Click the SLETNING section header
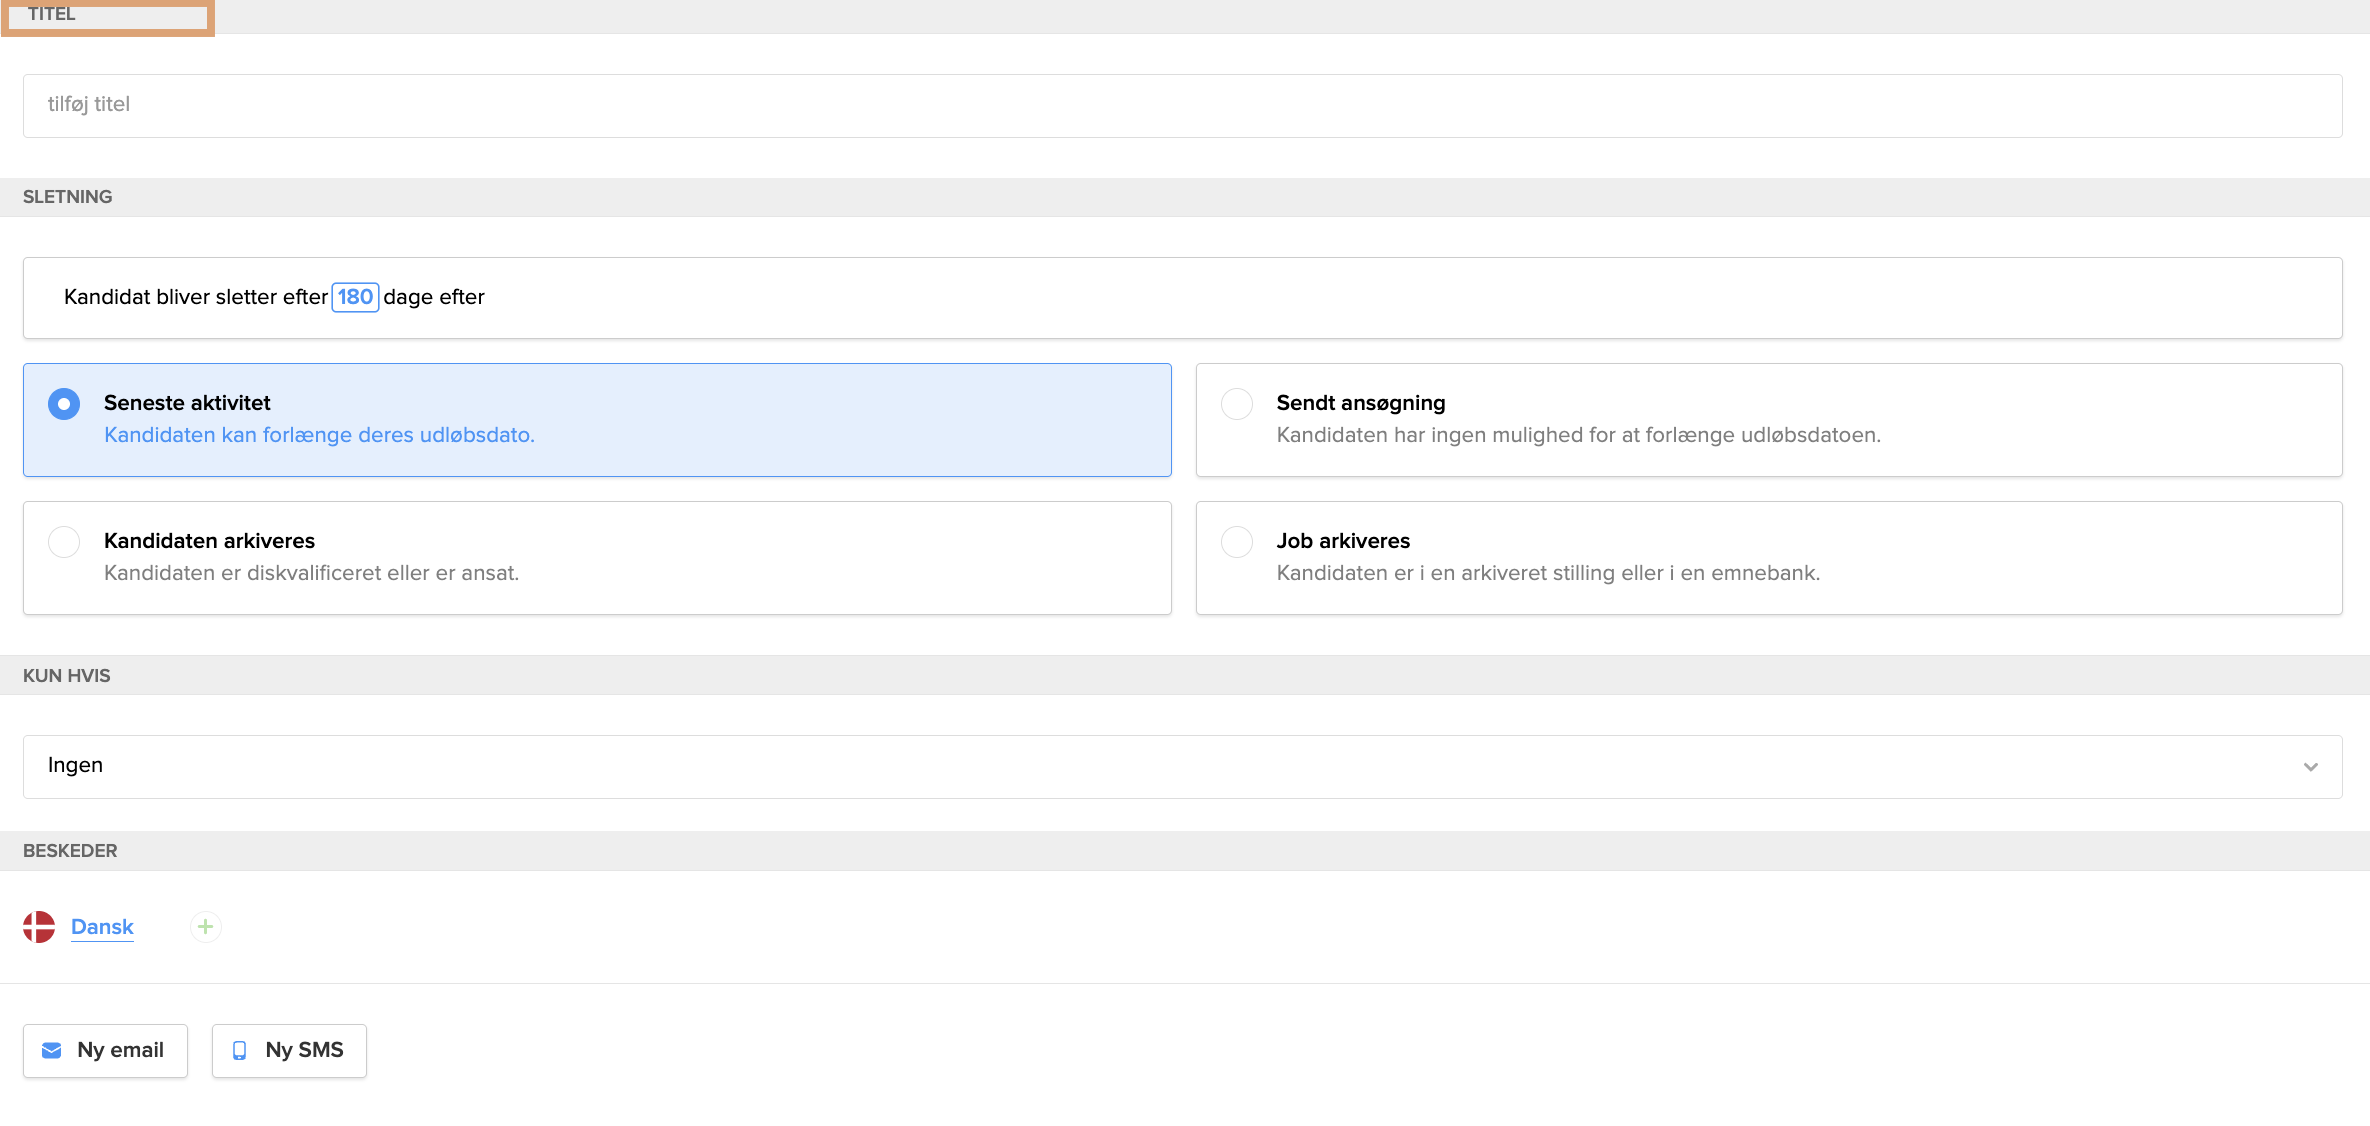The image size is (2370, 1126). coord(67,197)
